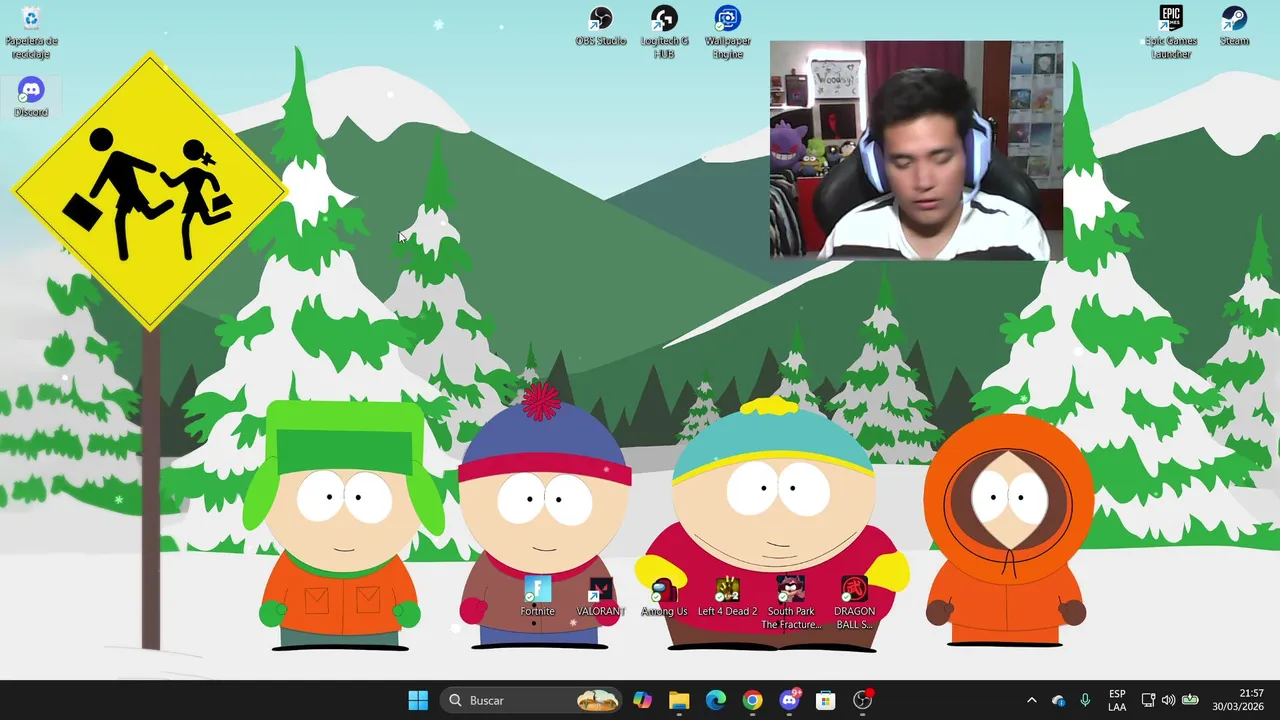
Task: Open OBS Studio from the taskbar
Action: (862, 700)
